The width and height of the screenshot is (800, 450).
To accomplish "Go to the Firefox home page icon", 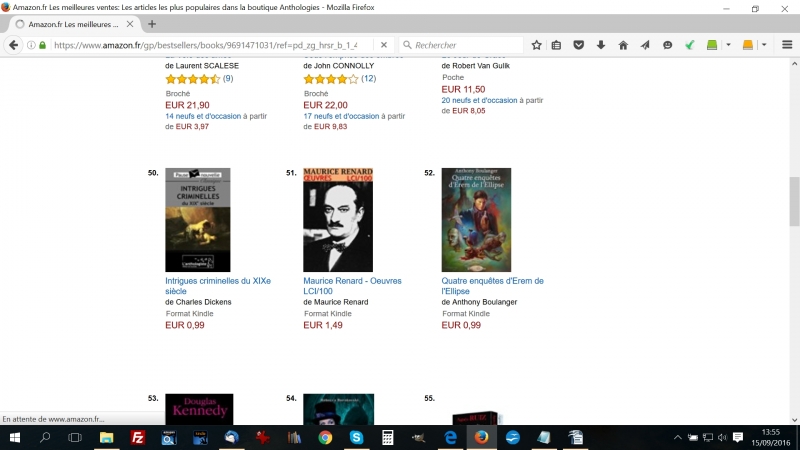I will tap(623, 45).
